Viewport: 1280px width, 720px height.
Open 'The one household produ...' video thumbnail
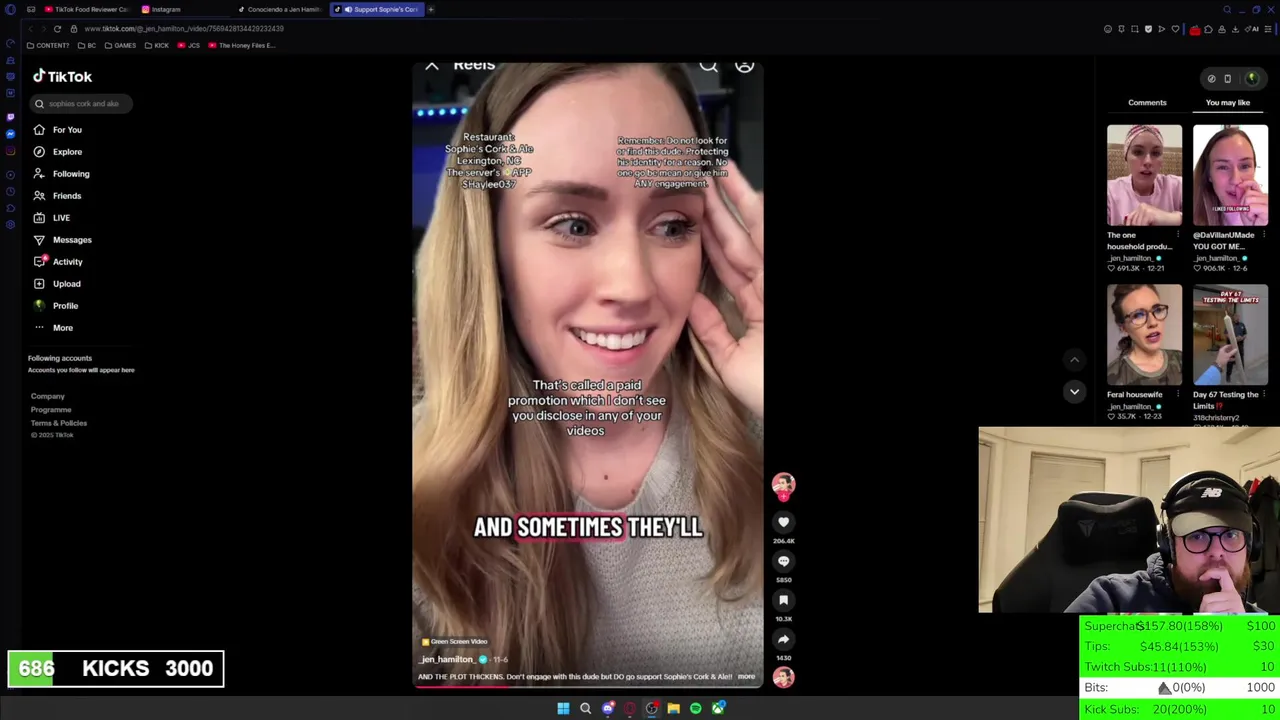coord(1144,175)
